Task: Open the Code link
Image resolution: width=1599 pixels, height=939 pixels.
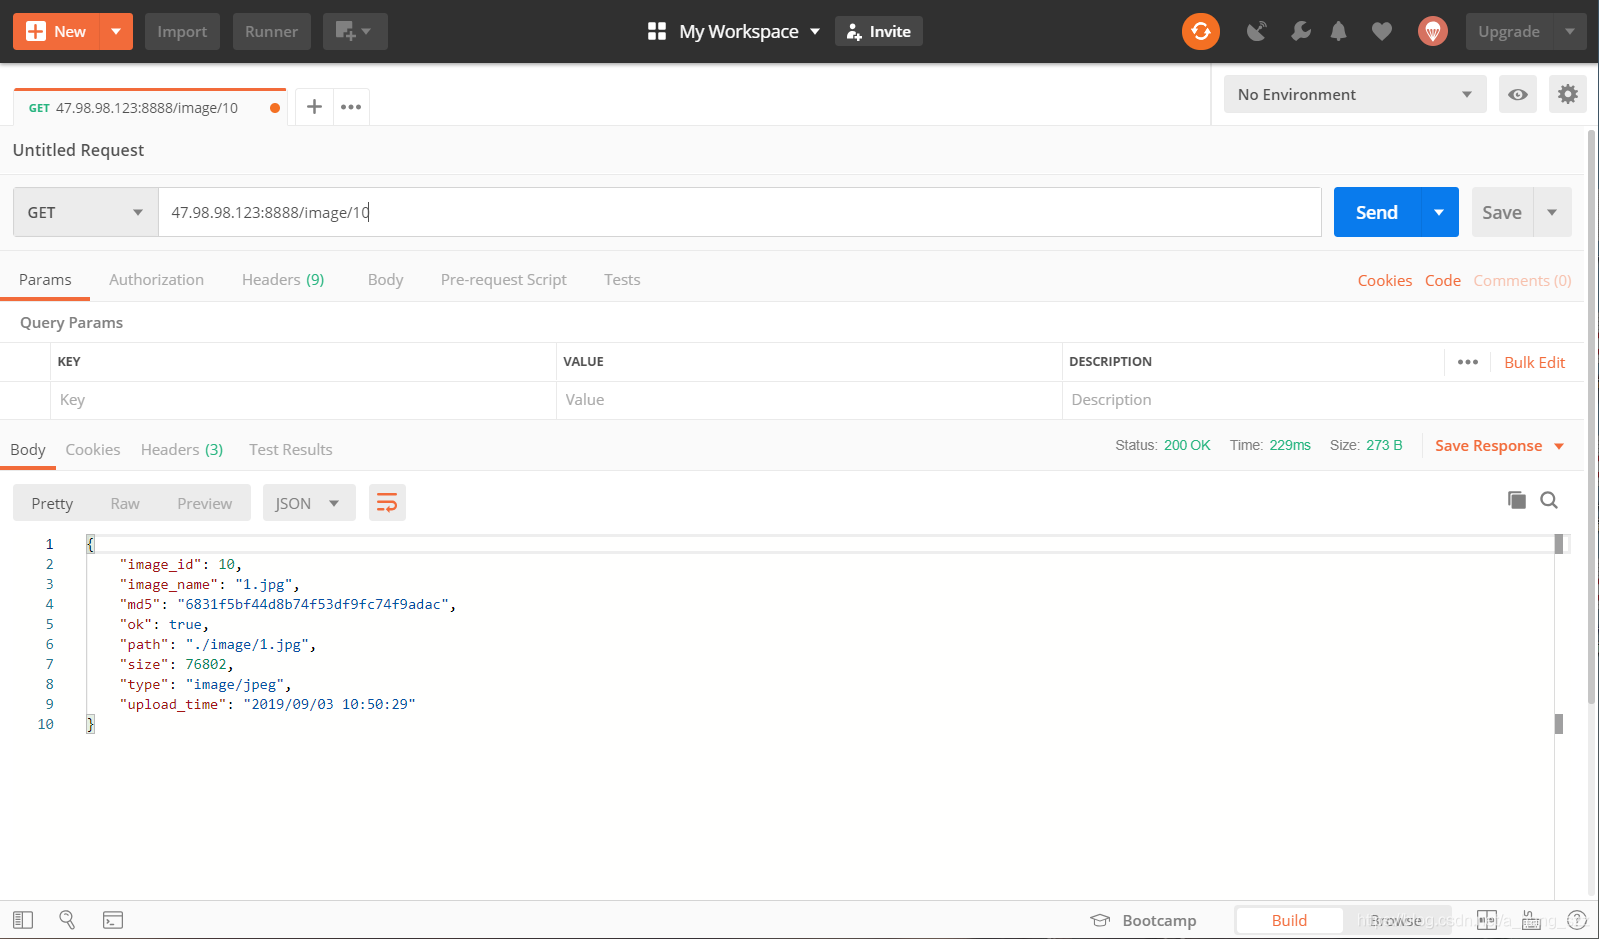Action: click(x=1443, y=281)
